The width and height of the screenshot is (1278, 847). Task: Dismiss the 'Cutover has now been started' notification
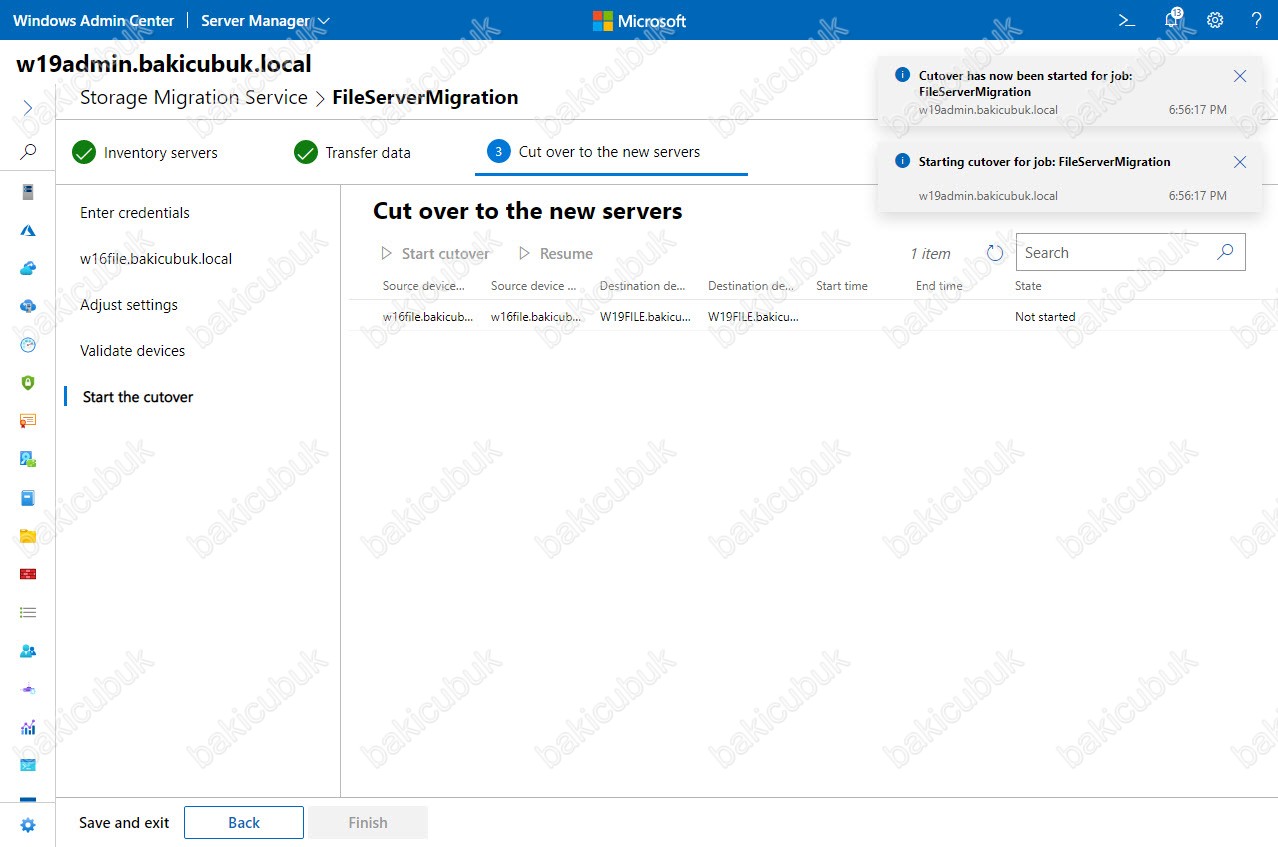coord(1240,76)
